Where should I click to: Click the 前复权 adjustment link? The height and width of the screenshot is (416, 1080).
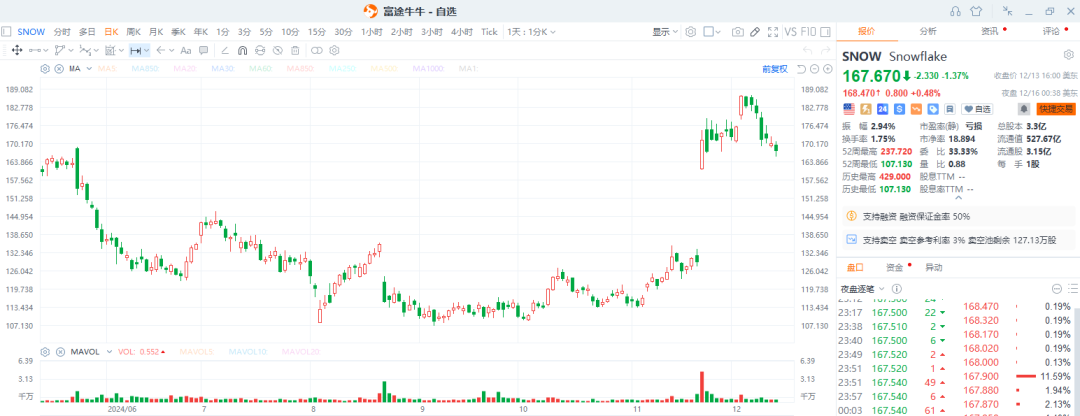pos(774,68)
